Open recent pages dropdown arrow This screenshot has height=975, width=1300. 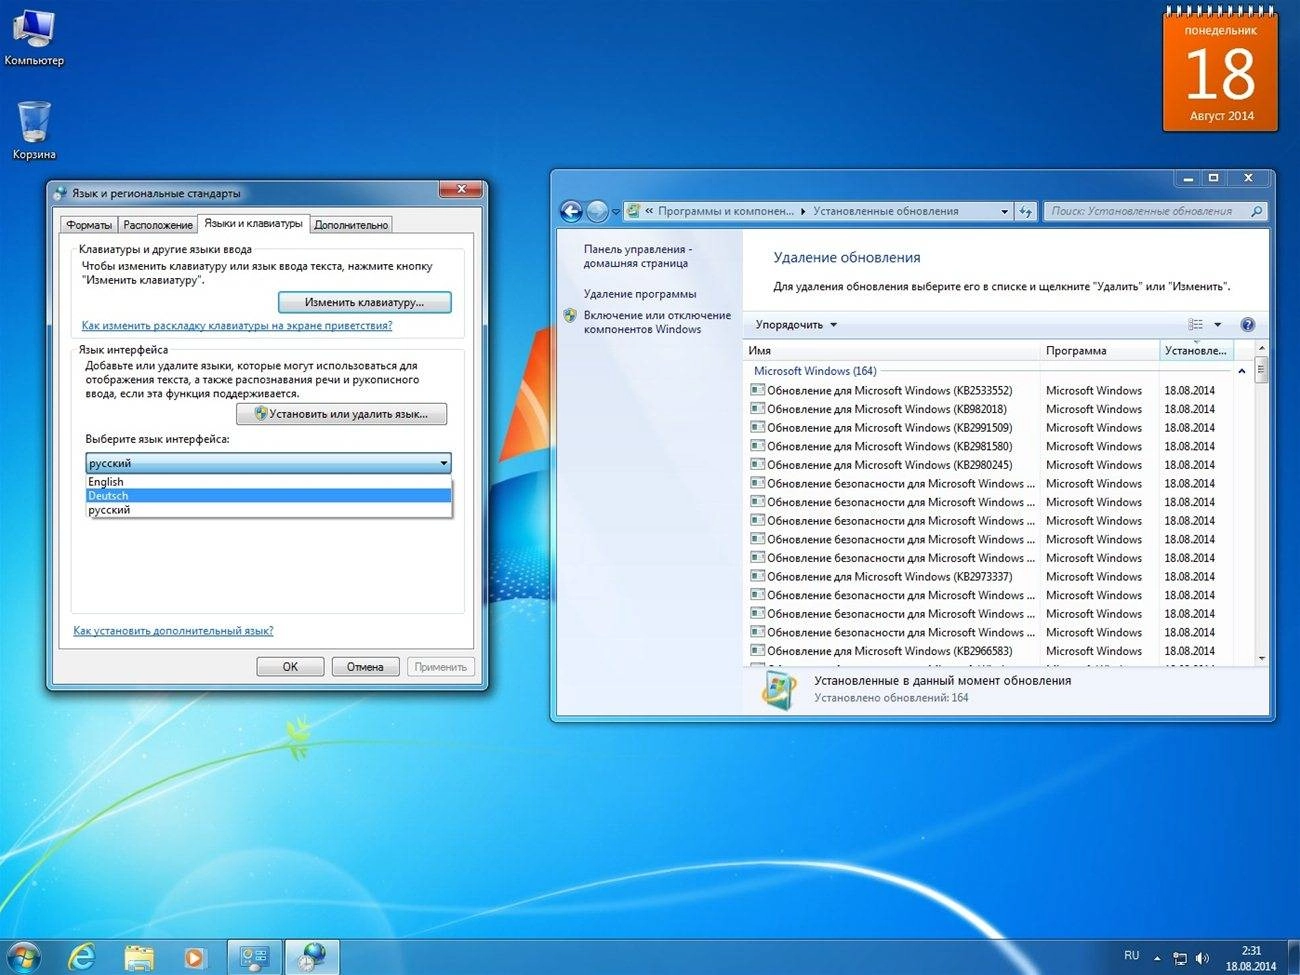point(616,212)
